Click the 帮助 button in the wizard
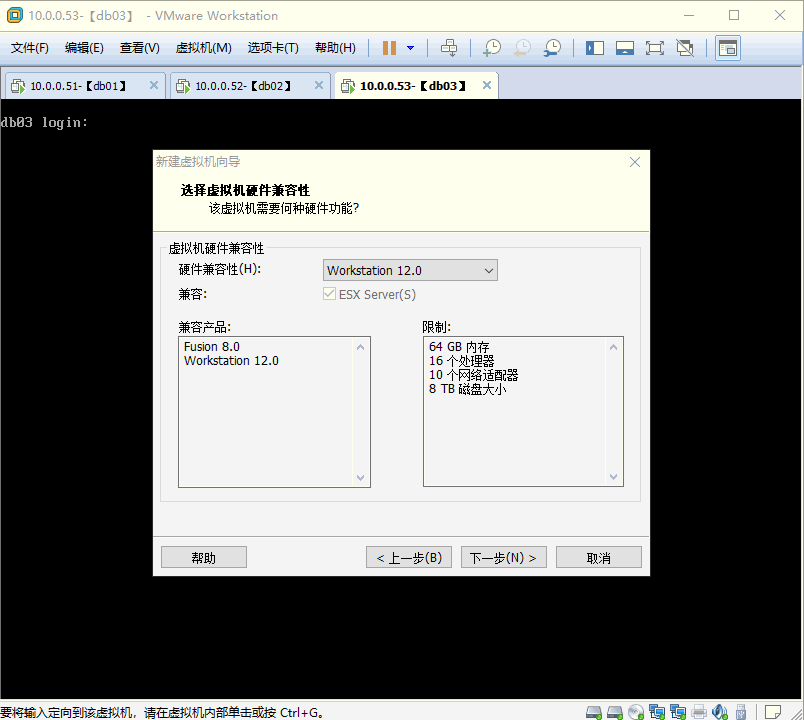Screen dimensions: 804x720 [x=203, y=557]
